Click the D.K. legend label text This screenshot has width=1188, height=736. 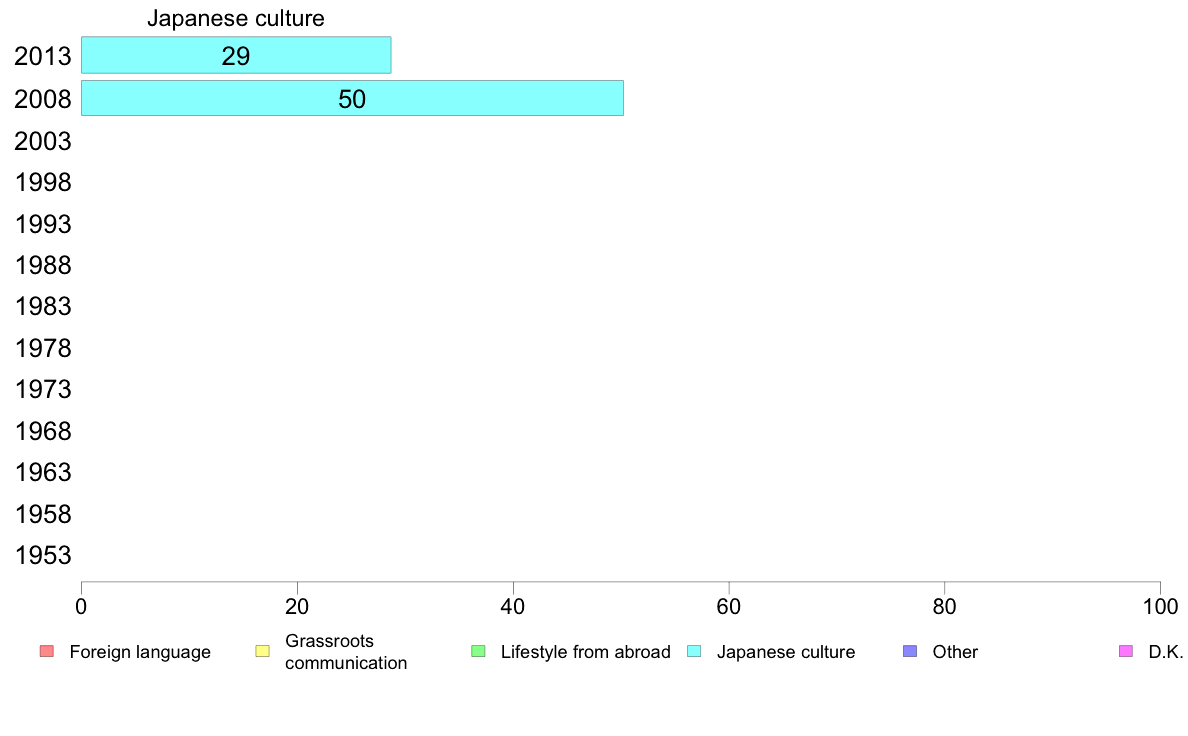(1166, 652)
